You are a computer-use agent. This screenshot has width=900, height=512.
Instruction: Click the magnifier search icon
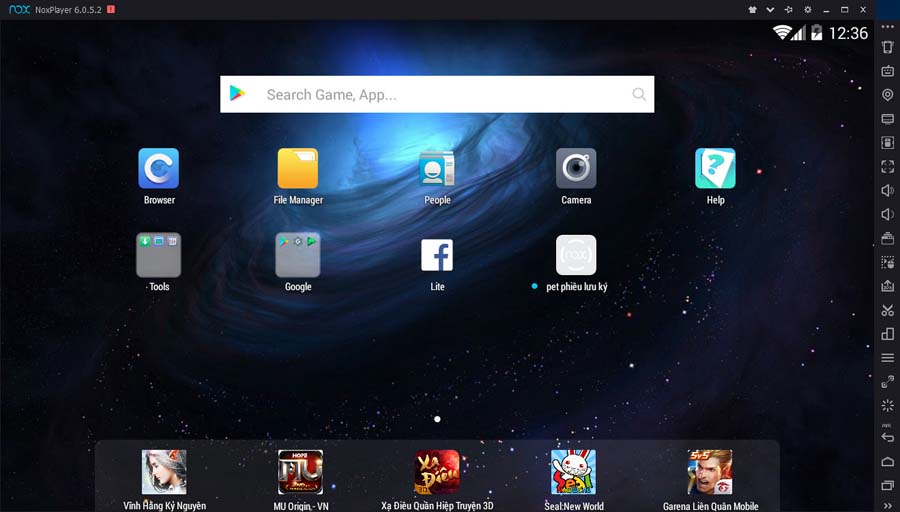(639, 94)
